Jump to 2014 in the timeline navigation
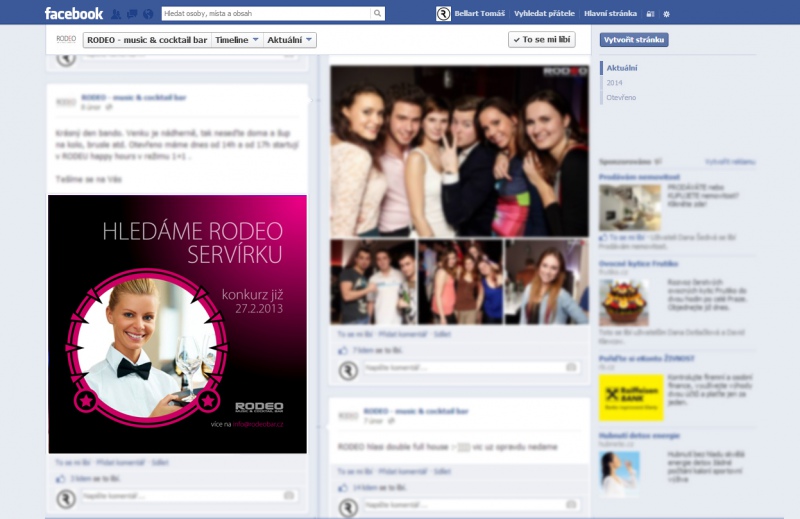The image size is (800, 519). click(x=614, y=83)
